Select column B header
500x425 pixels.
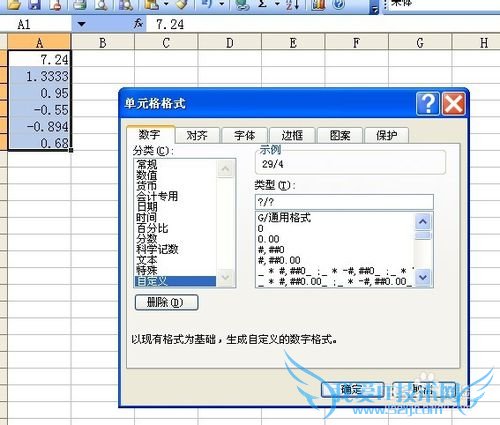click(x=103, y=43)
